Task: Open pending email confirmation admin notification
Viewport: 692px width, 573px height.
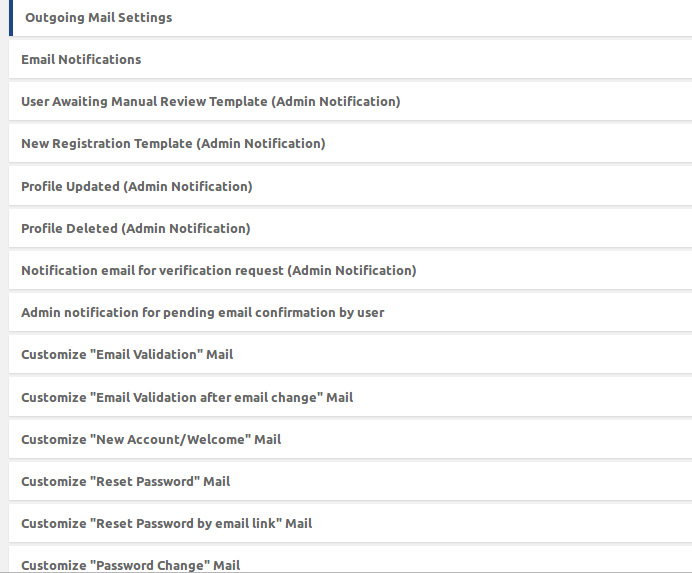Action: tap(202, 313)
